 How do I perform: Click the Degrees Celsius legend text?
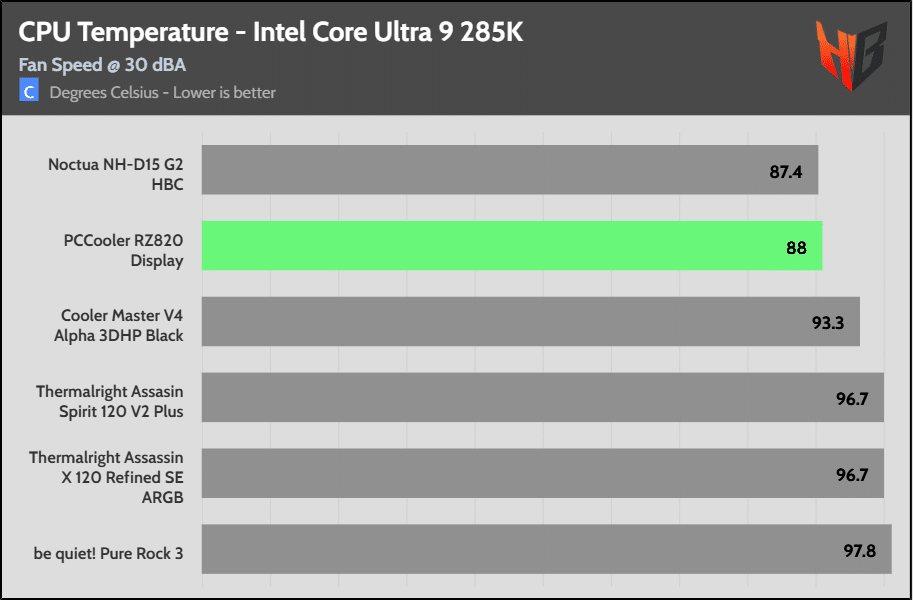(x=162, y=93)
